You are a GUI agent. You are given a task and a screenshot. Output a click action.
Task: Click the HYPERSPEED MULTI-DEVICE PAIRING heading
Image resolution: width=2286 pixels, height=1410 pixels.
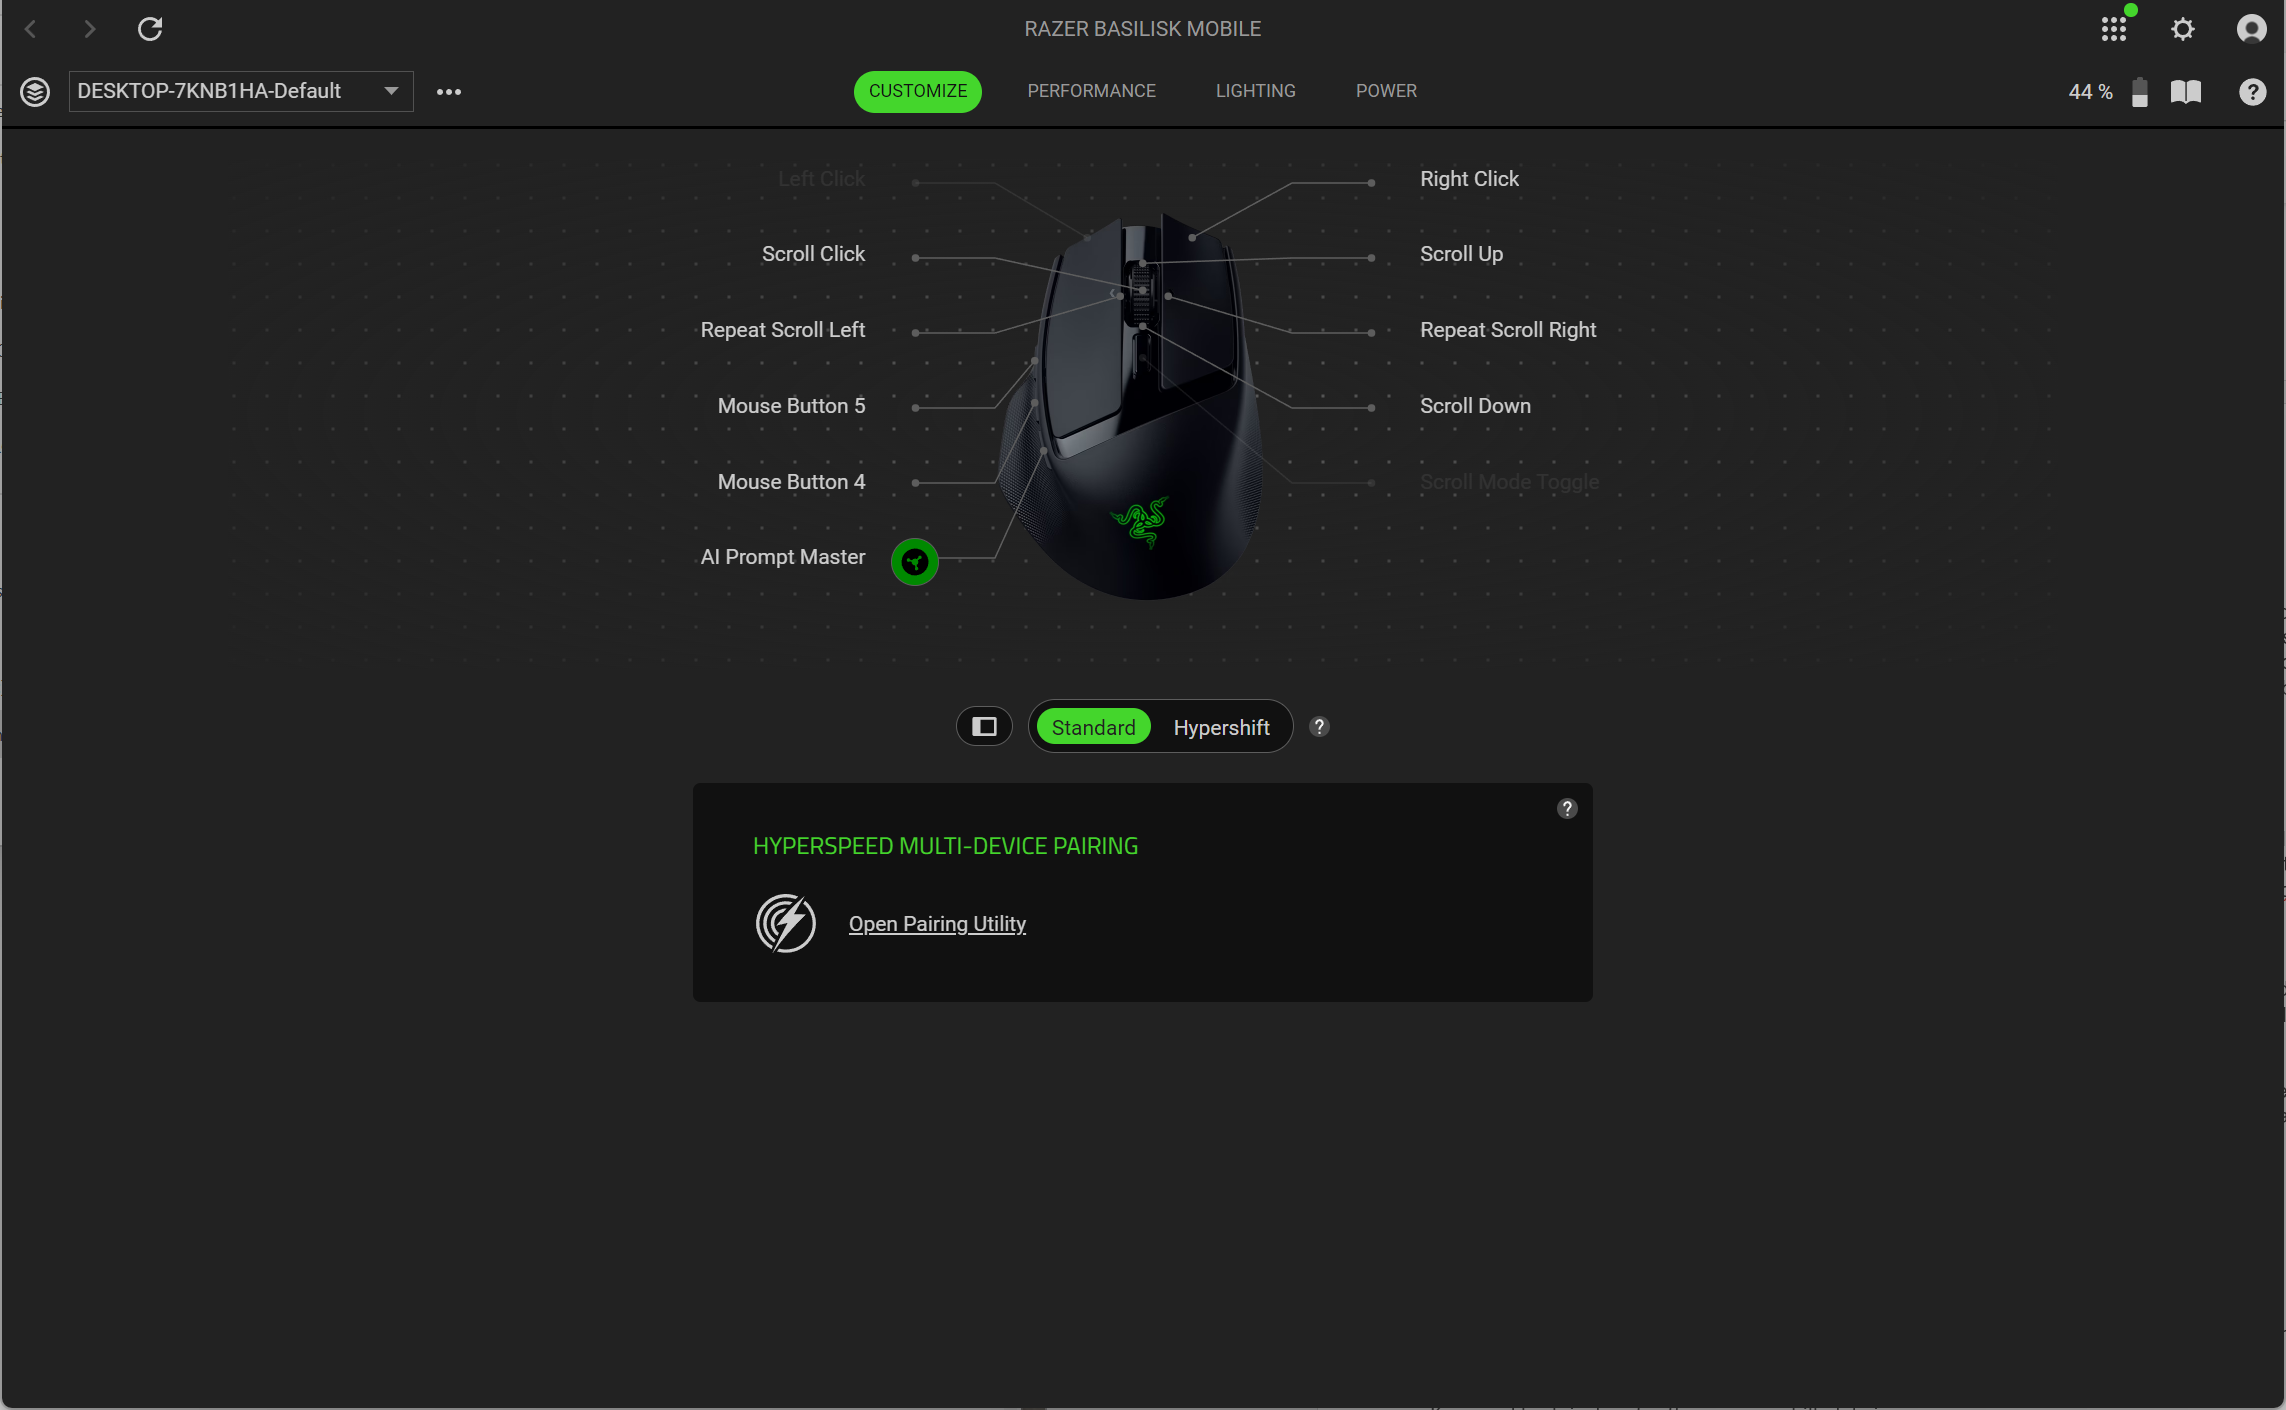pyautogui.click(x=945, y=846)
